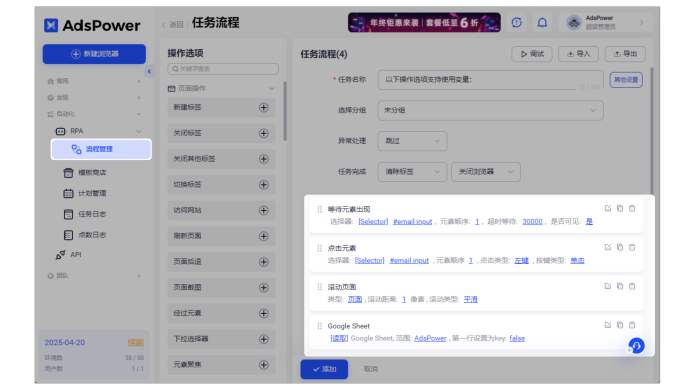Go back with the 返回 link
The height and width of the screenshot is (390, 694).
point(173,25)
